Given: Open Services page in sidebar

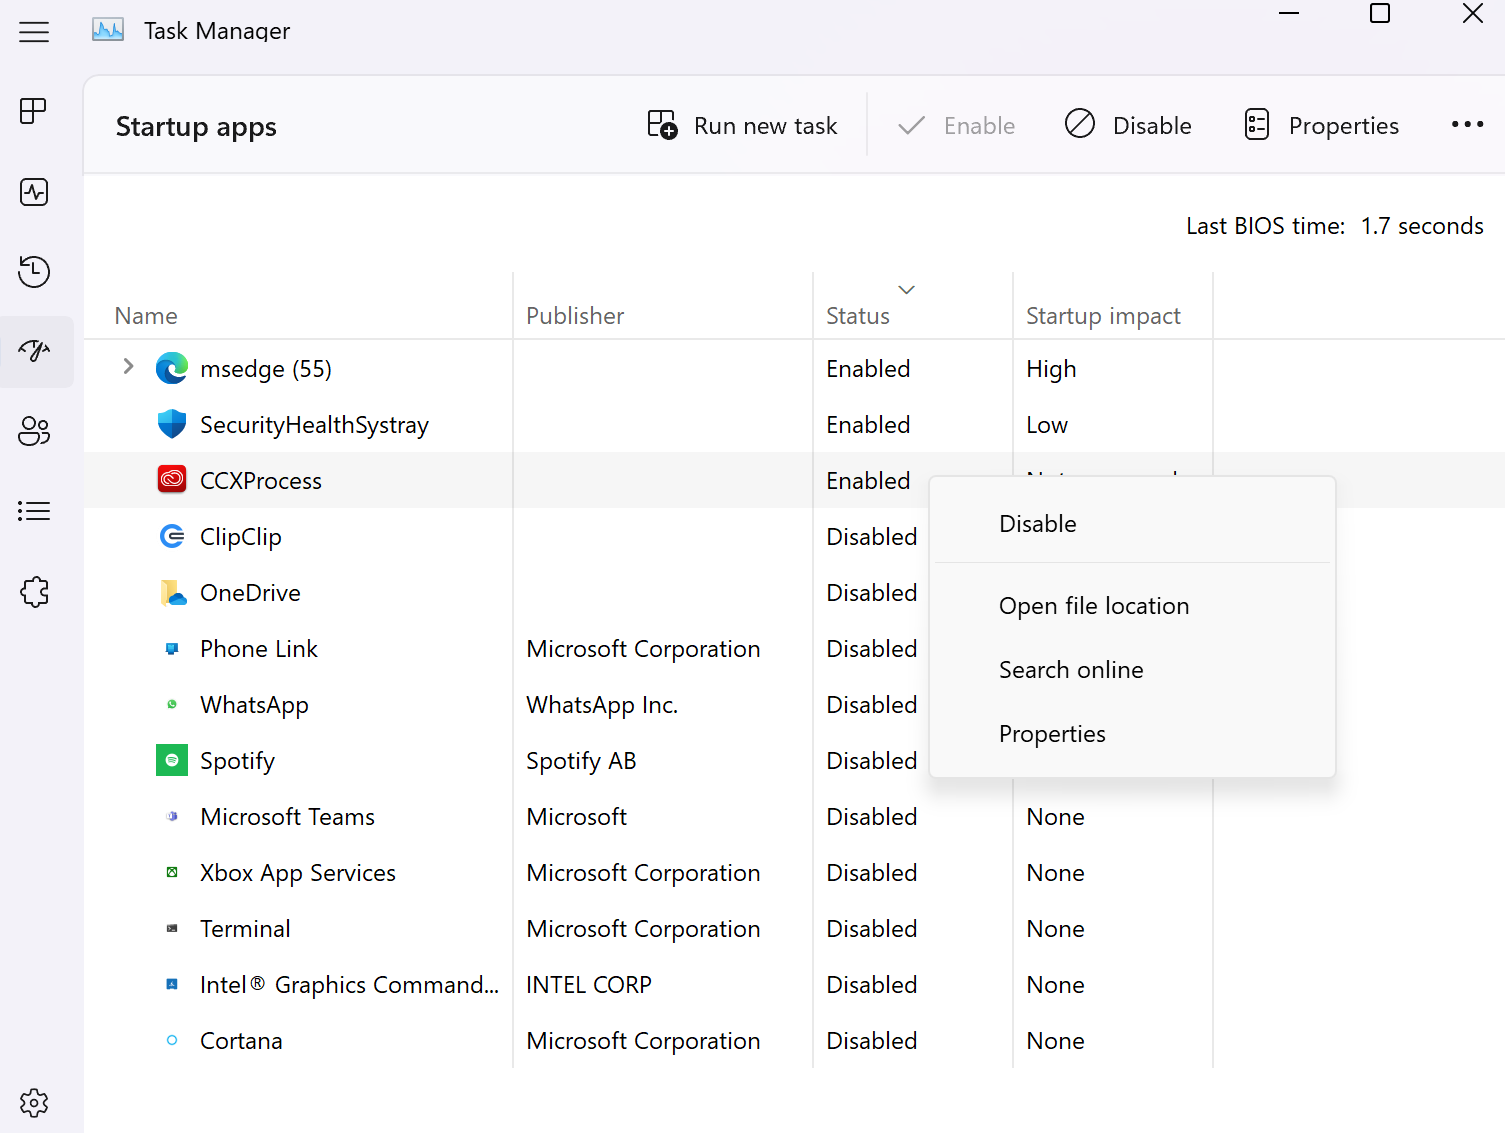Looking at the screenshot, I should tap(34, 592).
